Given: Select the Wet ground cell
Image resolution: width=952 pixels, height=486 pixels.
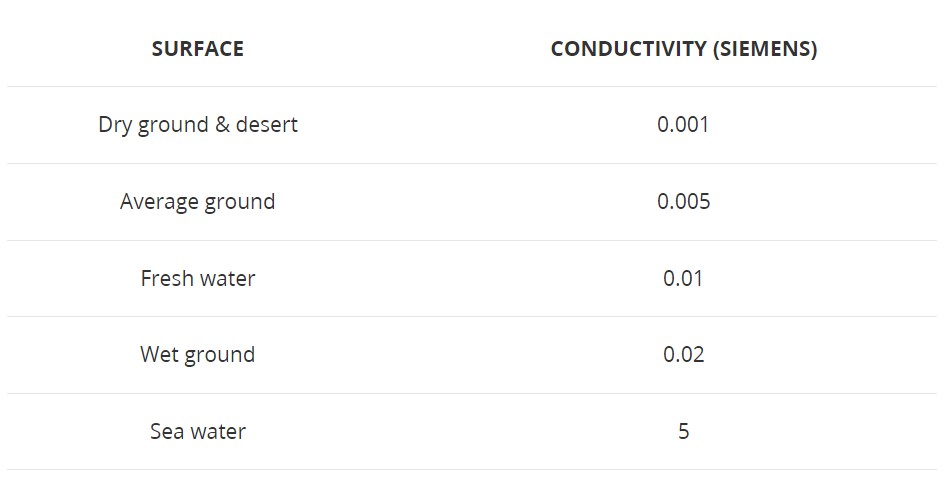Looking at the screenshot, I should point(197,355).
